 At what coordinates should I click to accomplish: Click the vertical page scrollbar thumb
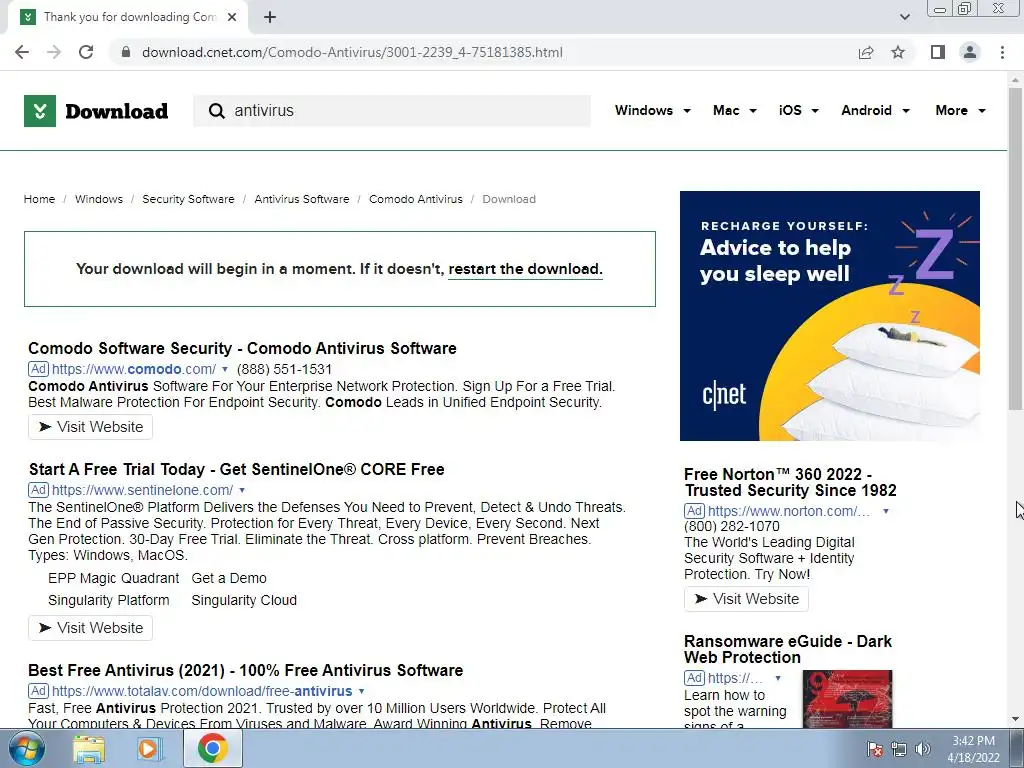[x=1015, y=248]
